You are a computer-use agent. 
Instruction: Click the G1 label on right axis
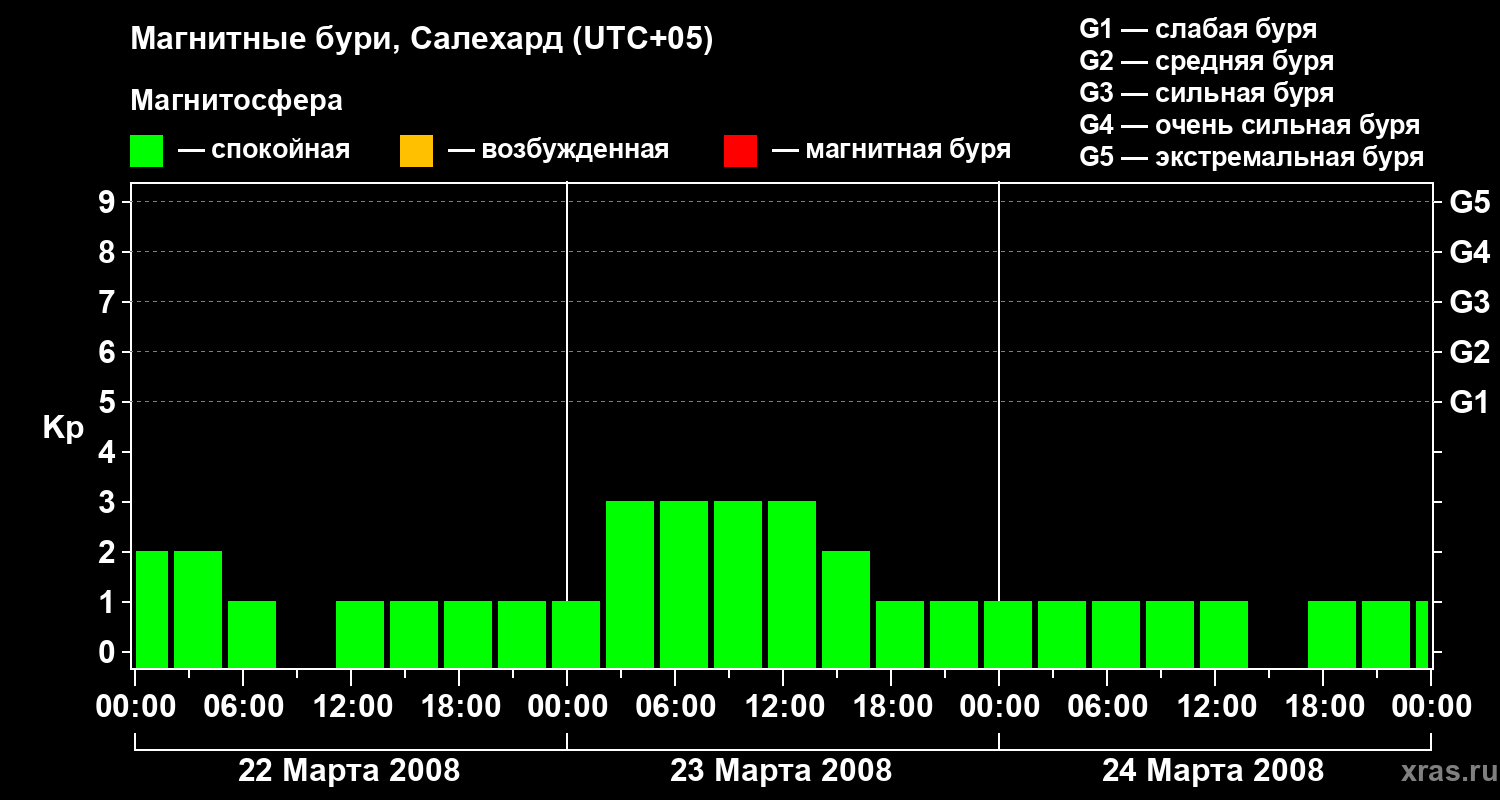pos(1469,403)
